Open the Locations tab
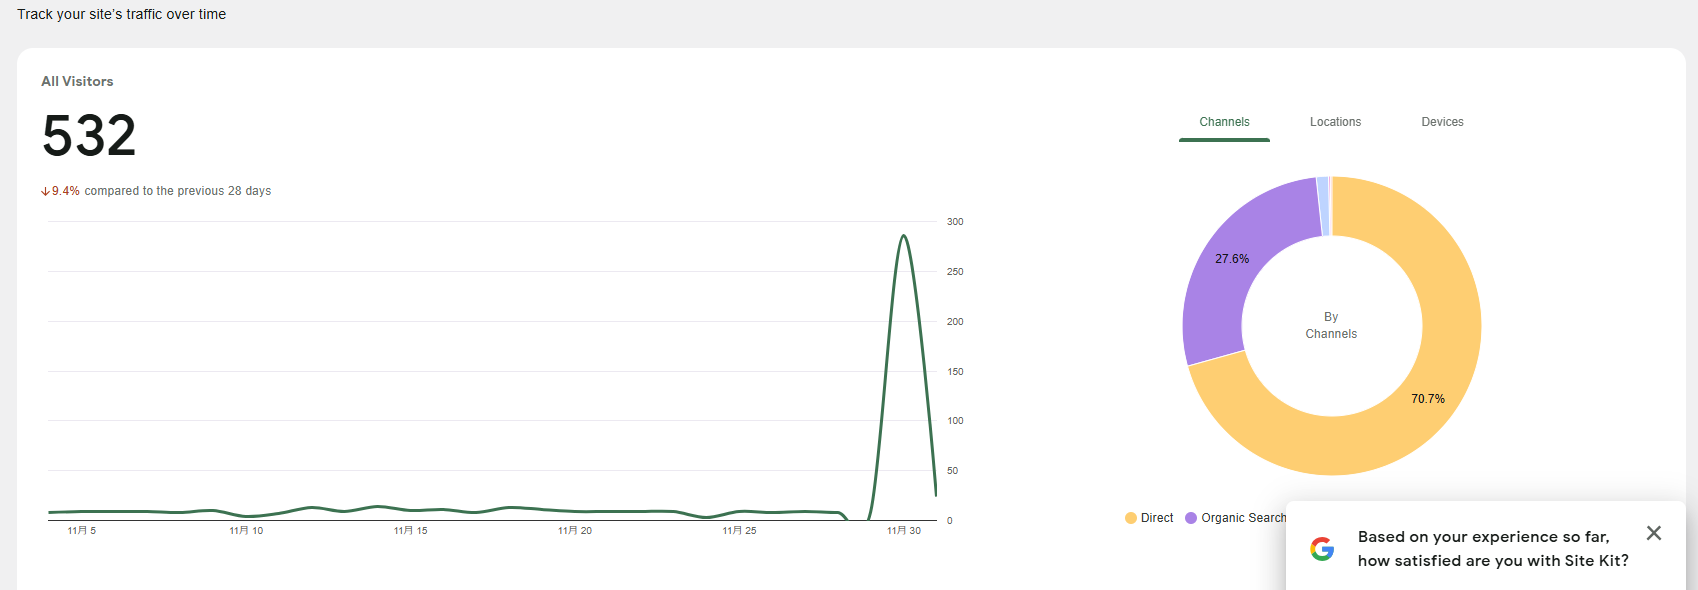 point(1335,122)
